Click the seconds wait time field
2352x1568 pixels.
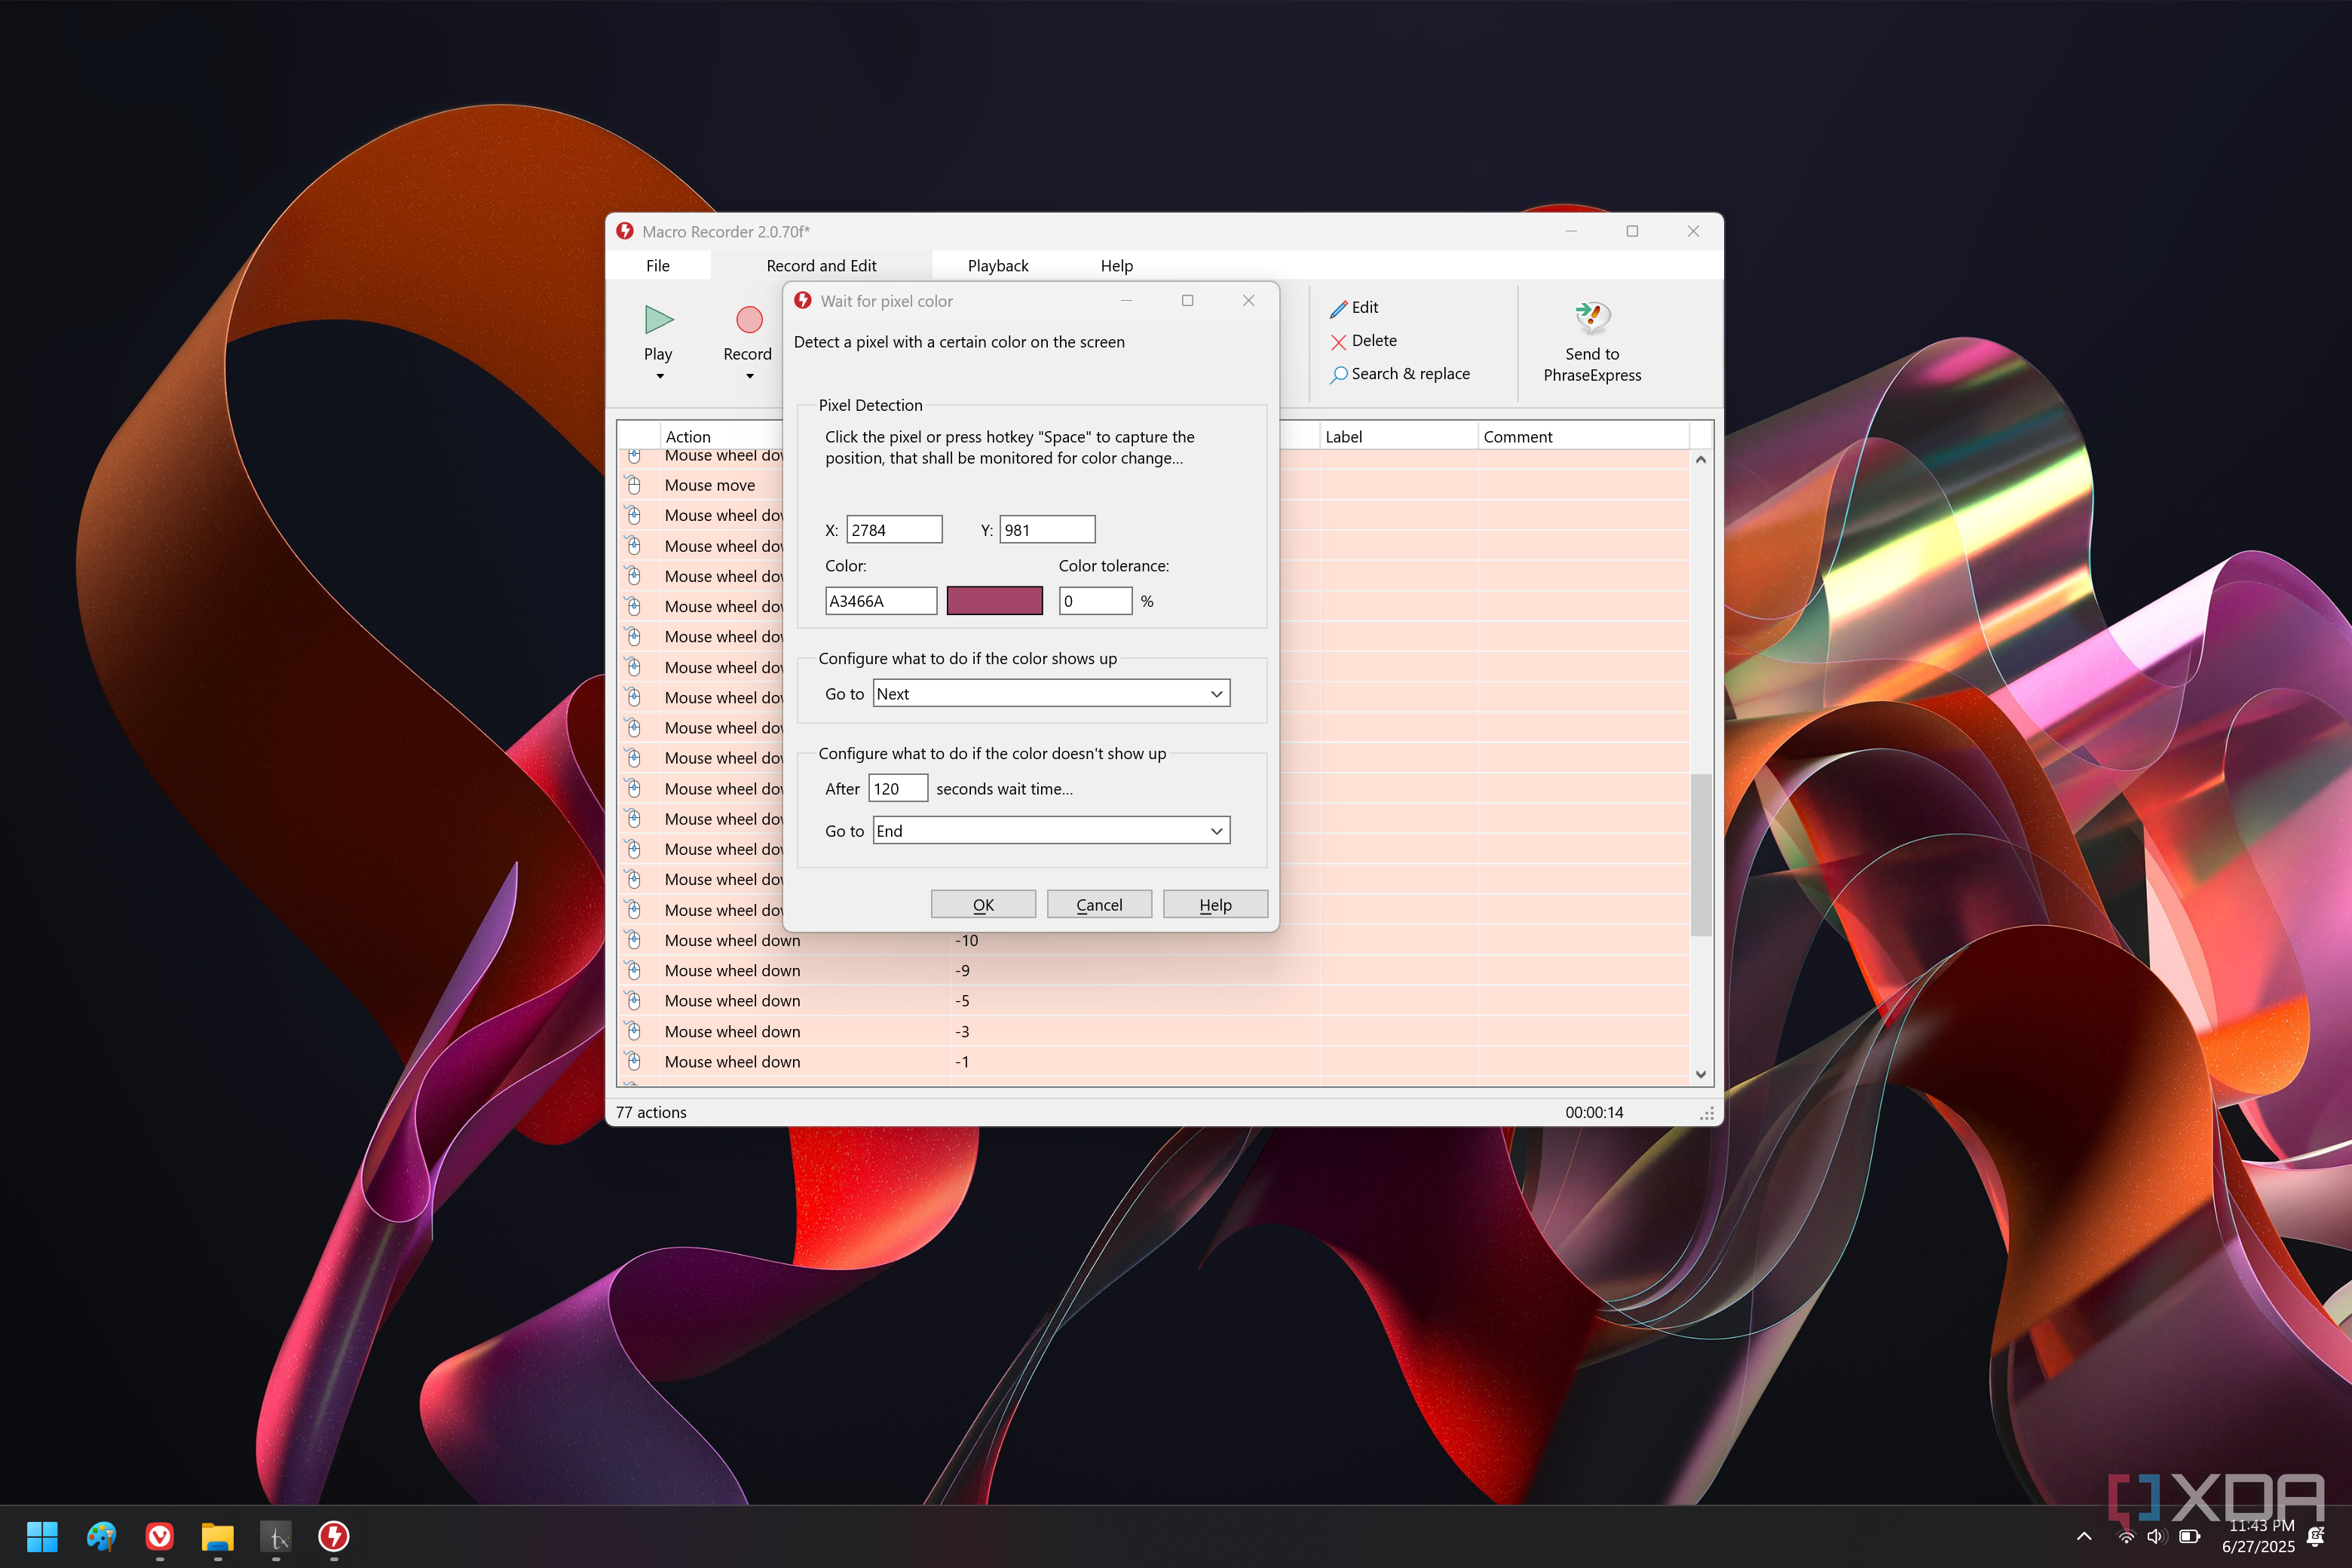point(898,789)
